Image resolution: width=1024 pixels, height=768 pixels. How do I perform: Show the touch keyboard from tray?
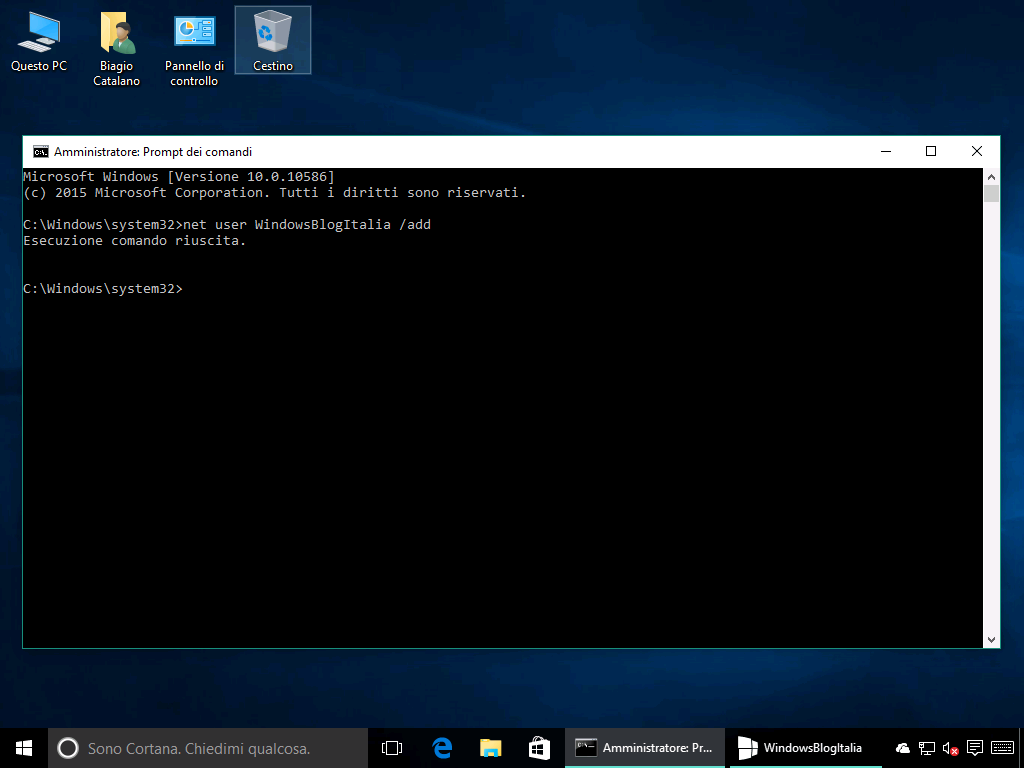(1001, 748)
